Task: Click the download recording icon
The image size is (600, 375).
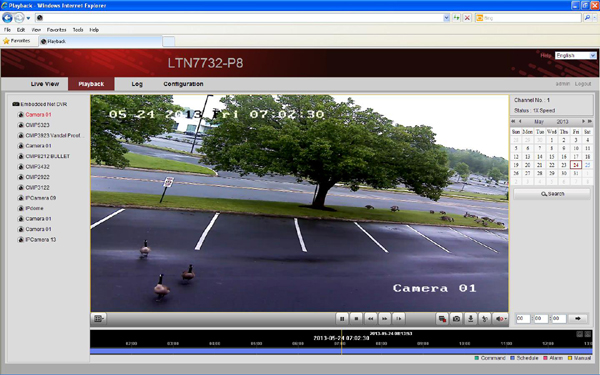Action: 471,318
